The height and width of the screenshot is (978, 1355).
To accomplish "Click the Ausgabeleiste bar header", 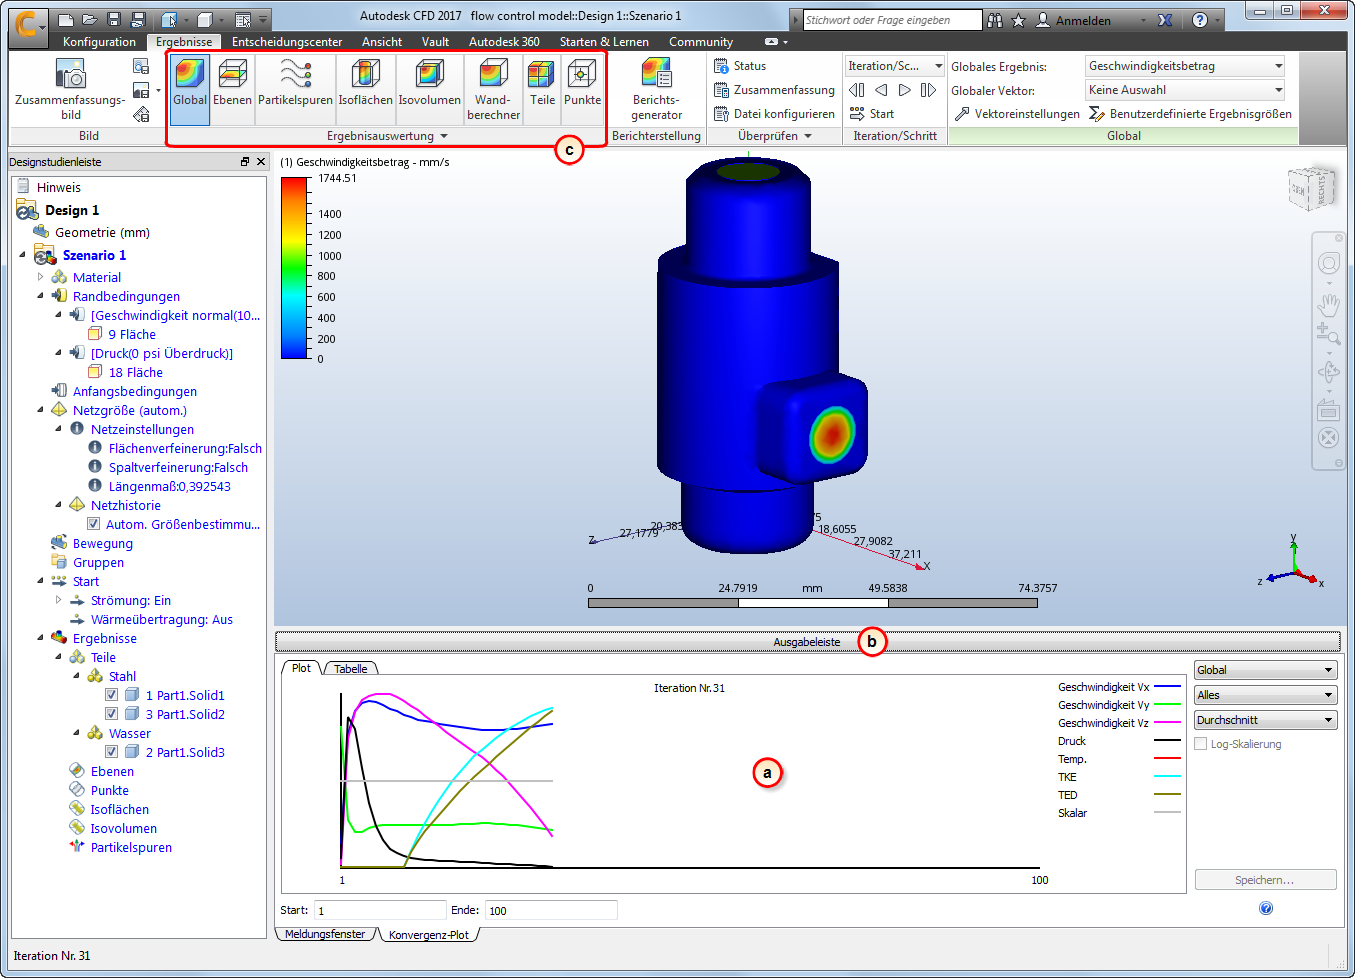I will 807,642.
